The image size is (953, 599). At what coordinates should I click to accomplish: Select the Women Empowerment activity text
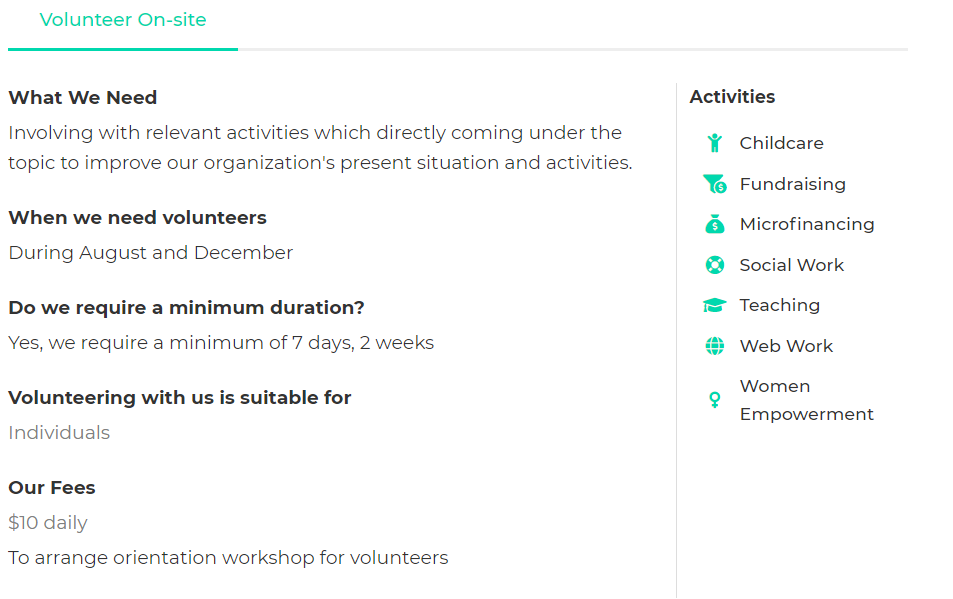pos(807,400)
